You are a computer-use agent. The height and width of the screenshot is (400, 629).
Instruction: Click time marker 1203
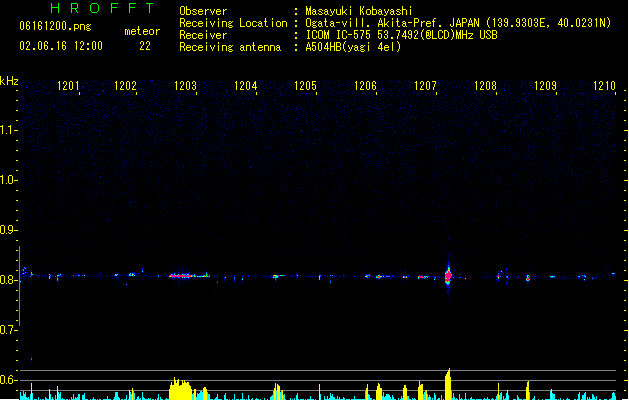point(185,86)
